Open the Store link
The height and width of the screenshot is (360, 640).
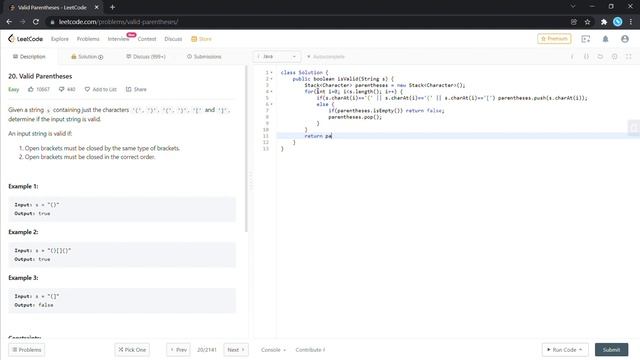(x=201, y=39)
